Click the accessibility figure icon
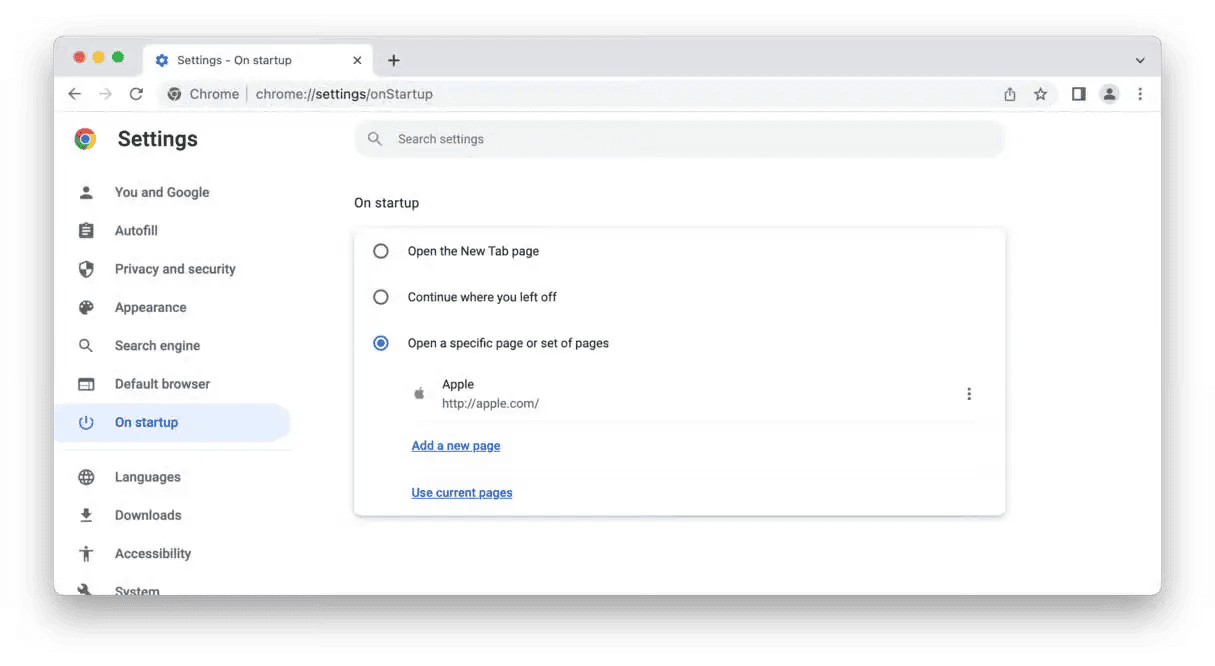Image resolution: width=1215 pixels, height=666 pixels. click(x=86, y=553)
